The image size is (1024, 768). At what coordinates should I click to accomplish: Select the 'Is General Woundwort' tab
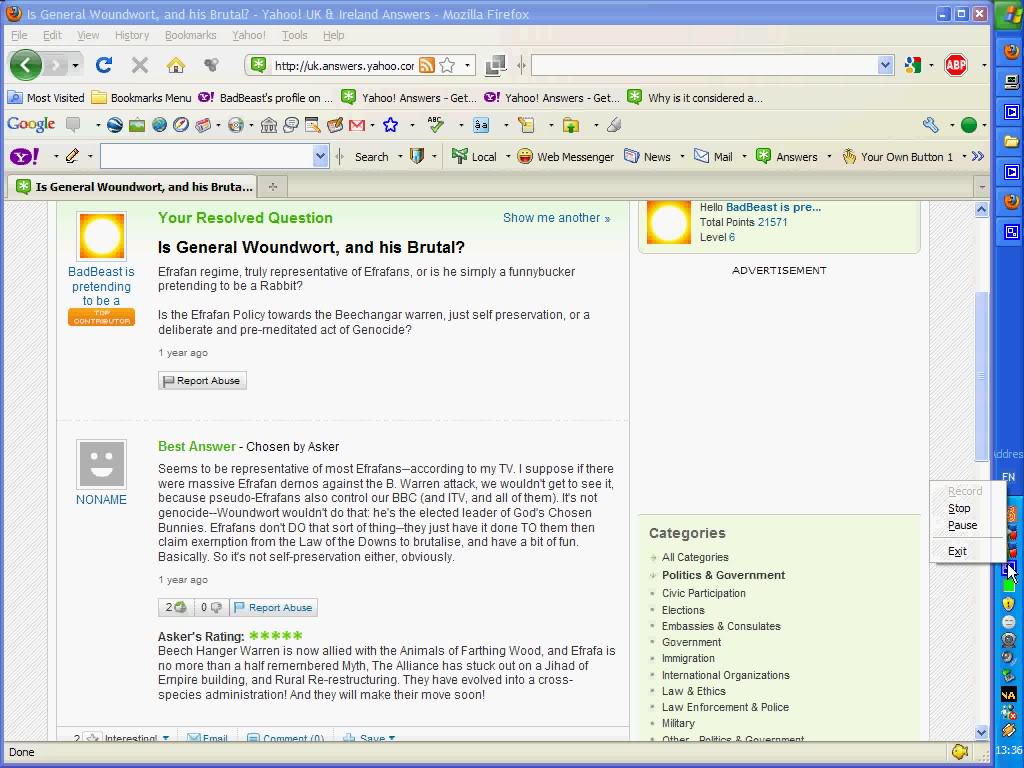[132, 187]
